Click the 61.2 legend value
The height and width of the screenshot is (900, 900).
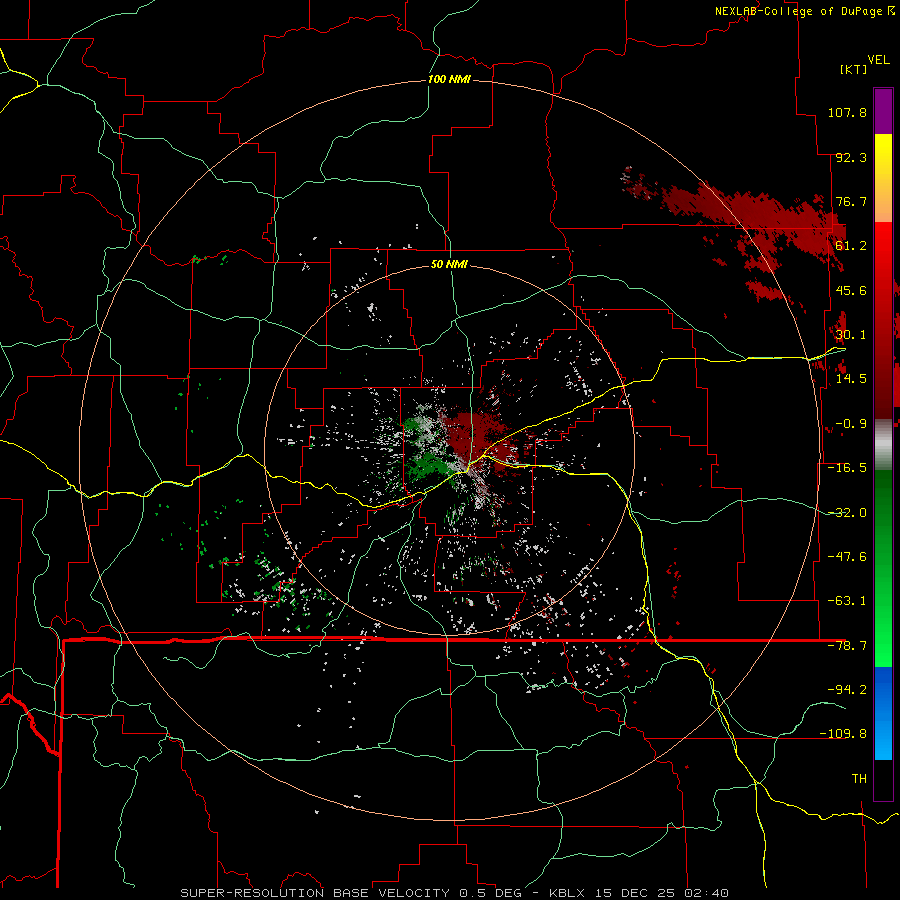(851, 246)
